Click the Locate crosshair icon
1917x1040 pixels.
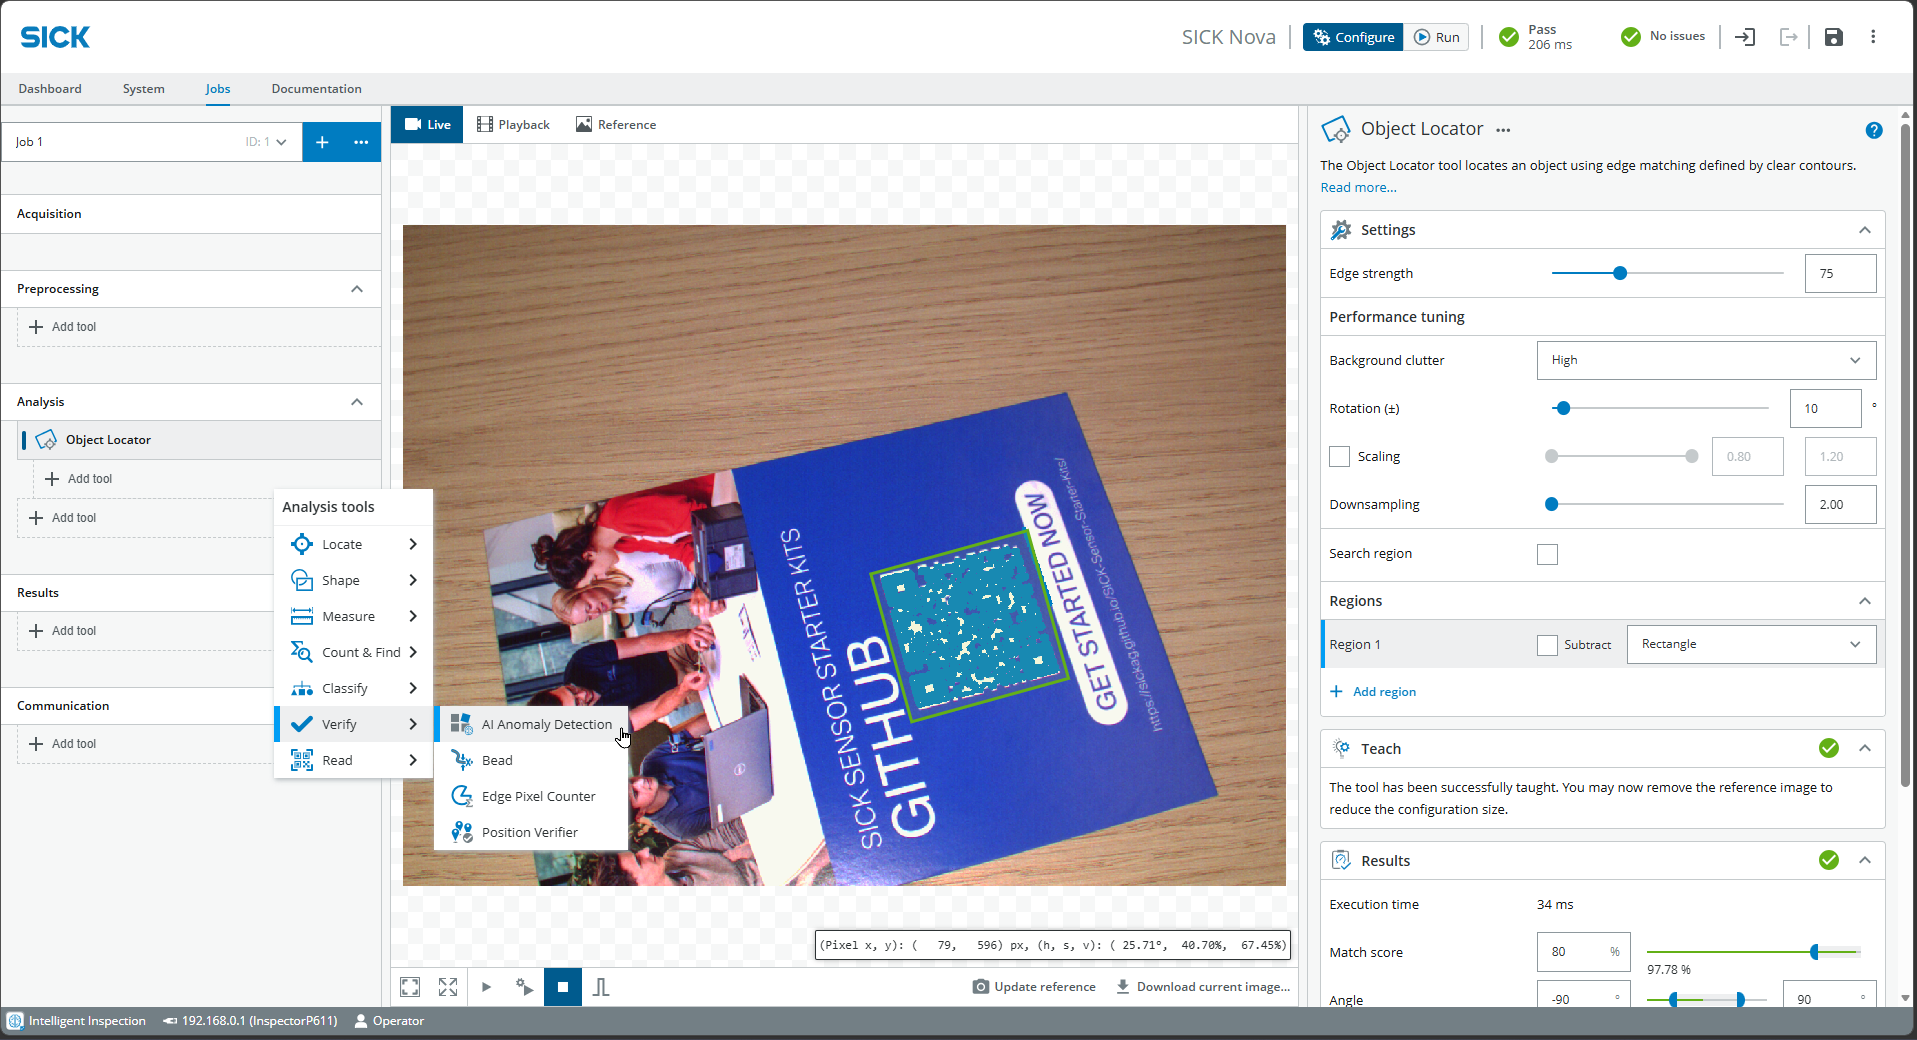[301, 544]
